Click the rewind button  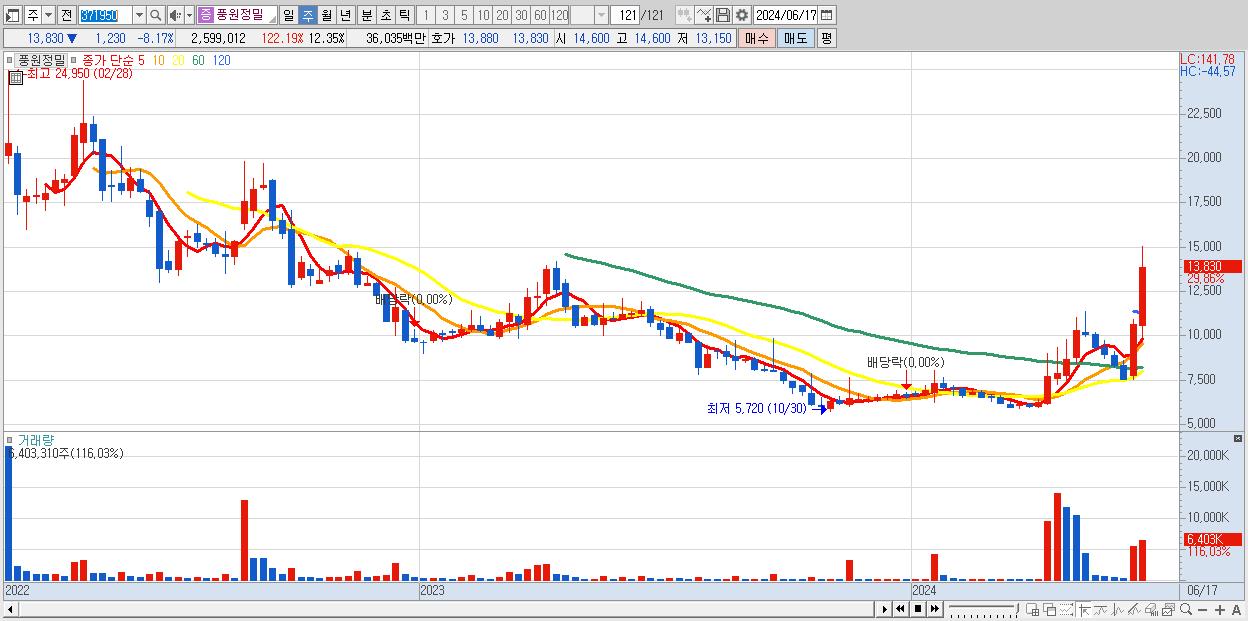900,609
